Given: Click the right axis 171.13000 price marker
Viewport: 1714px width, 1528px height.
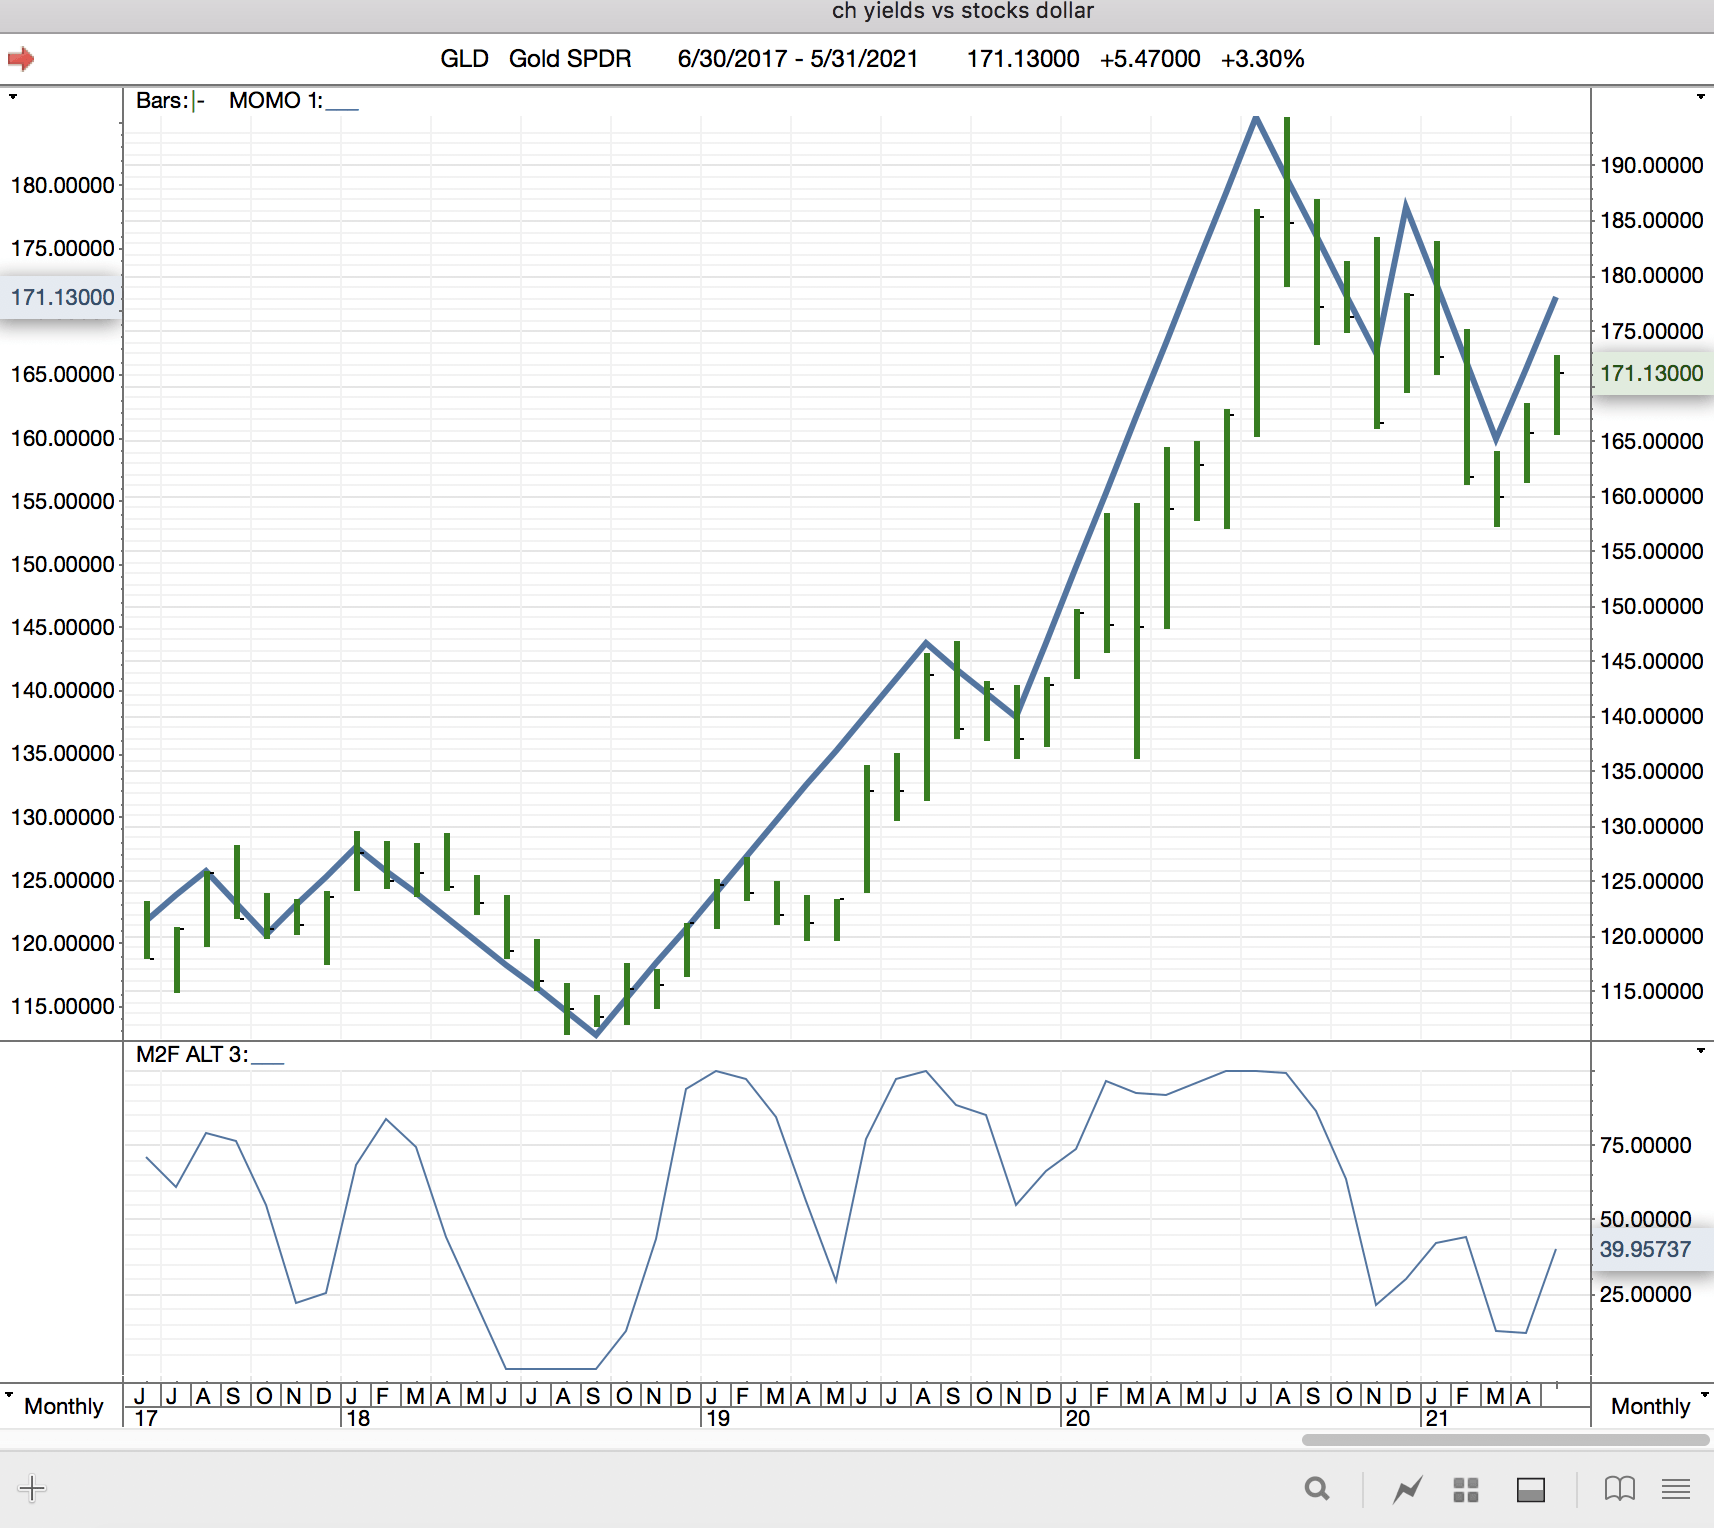Looking at the screenshot, I should tap(1652, 373).
